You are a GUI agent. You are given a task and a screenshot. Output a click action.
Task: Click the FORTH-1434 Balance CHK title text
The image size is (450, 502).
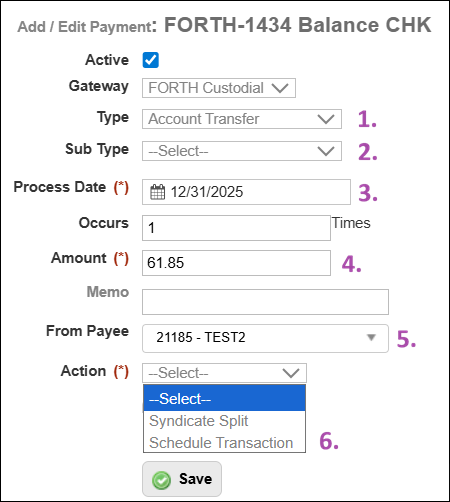click(x=298, y=25)
